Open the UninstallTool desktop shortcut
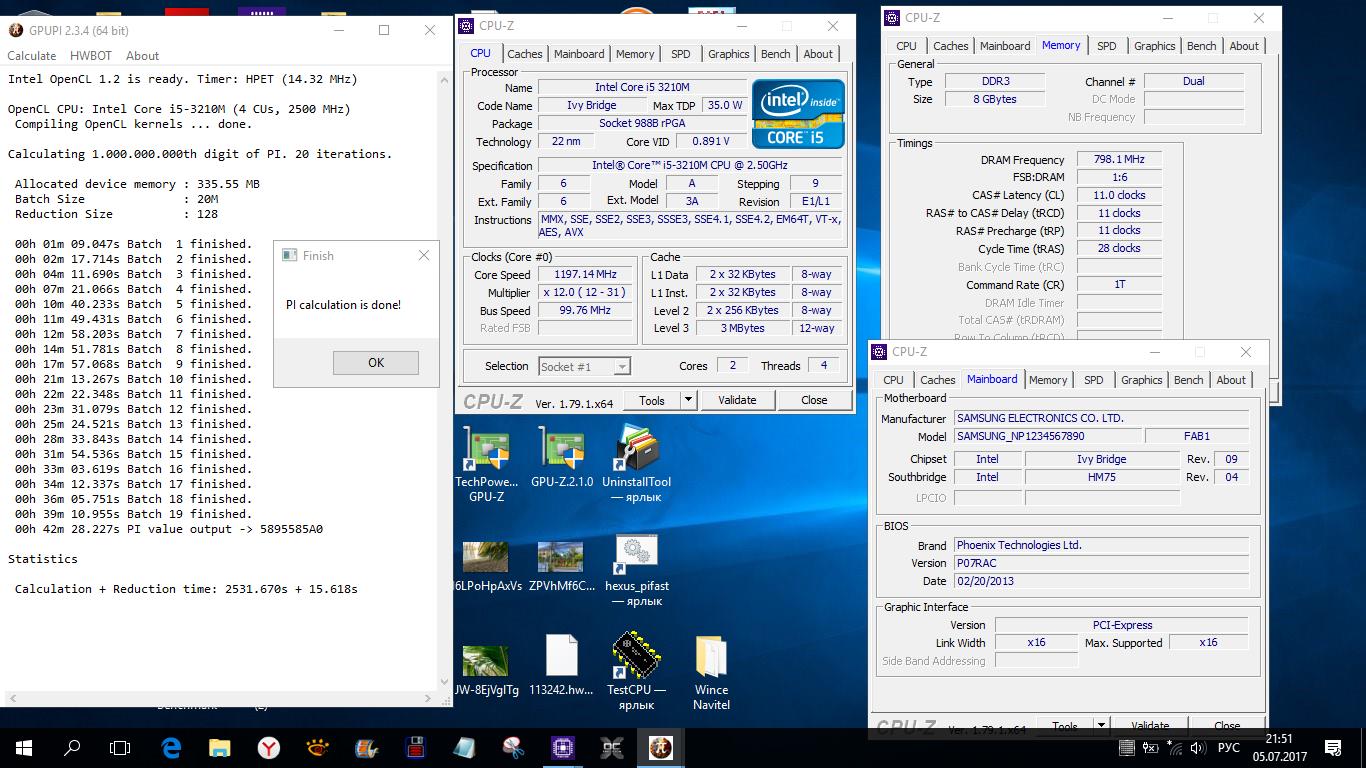This screenshot has height=768, width=1366. click(x=636, y=463)
